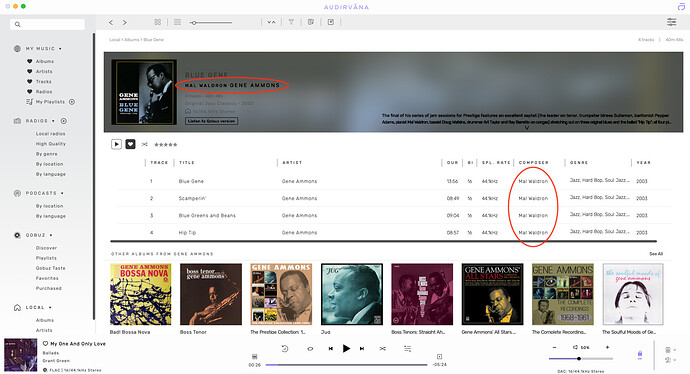Increase volume with plus button
Viewport: 690px width, 374px height.
607,347
